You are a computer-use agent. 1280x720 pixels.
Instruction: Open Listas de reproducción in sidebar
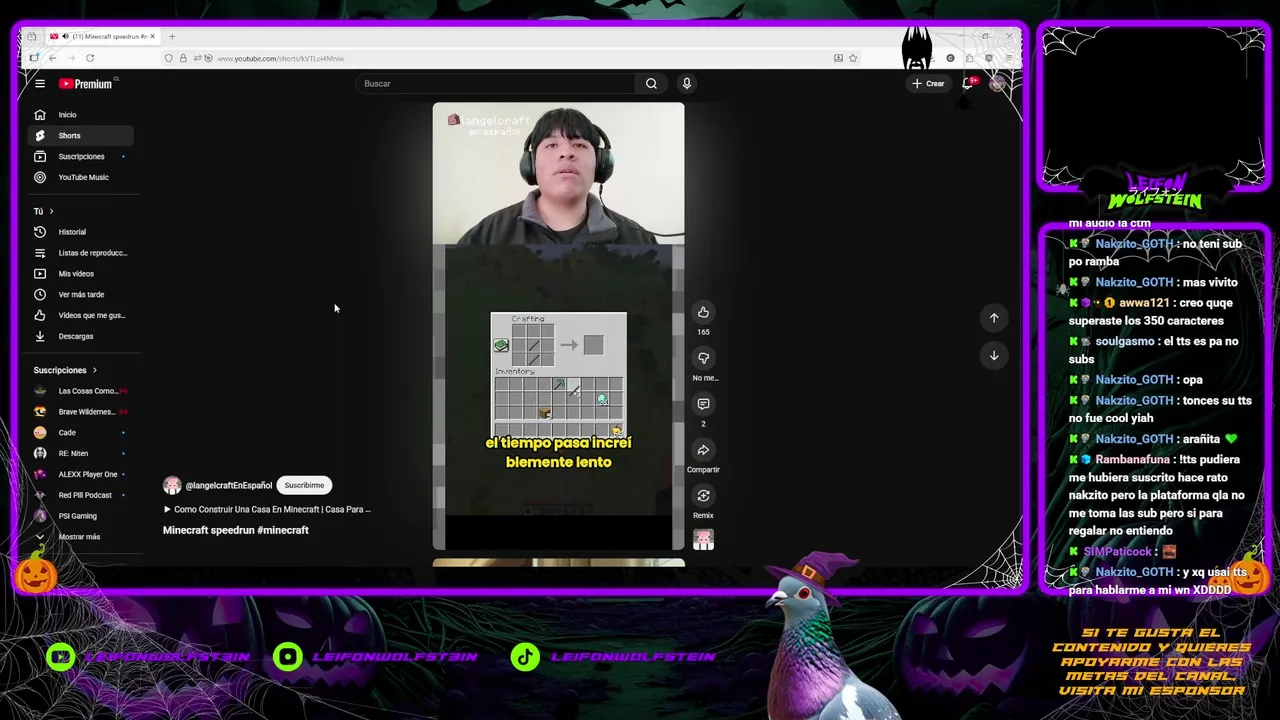(x=79, y=253)
